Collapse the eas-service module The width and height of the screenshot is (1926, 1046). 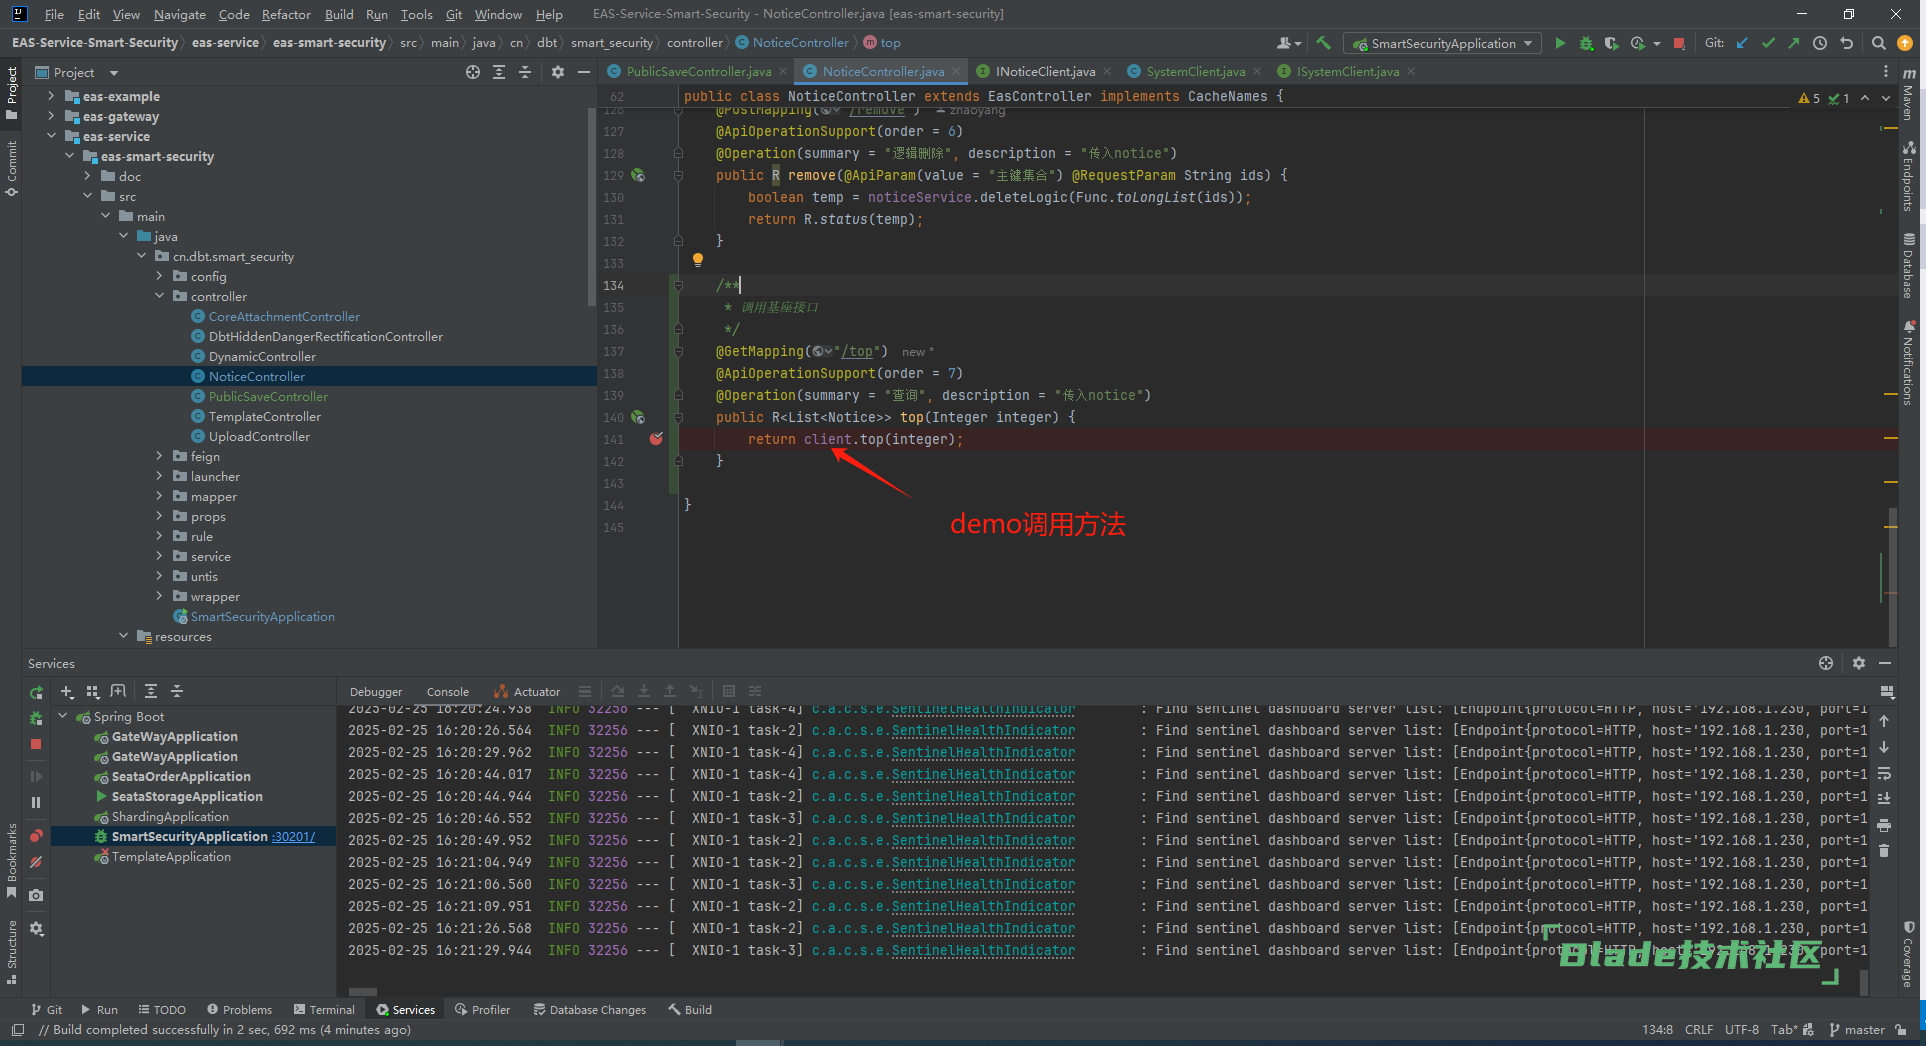[51, 136]
